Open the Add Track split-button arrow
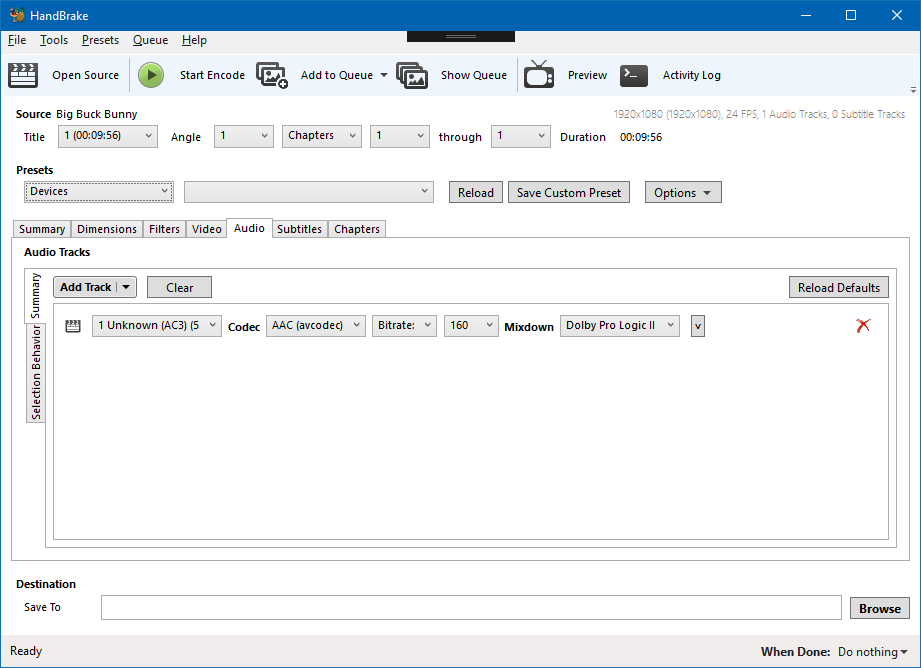This screenshot has height=668, width=921. pyautogui.click(x=126, y=287)
